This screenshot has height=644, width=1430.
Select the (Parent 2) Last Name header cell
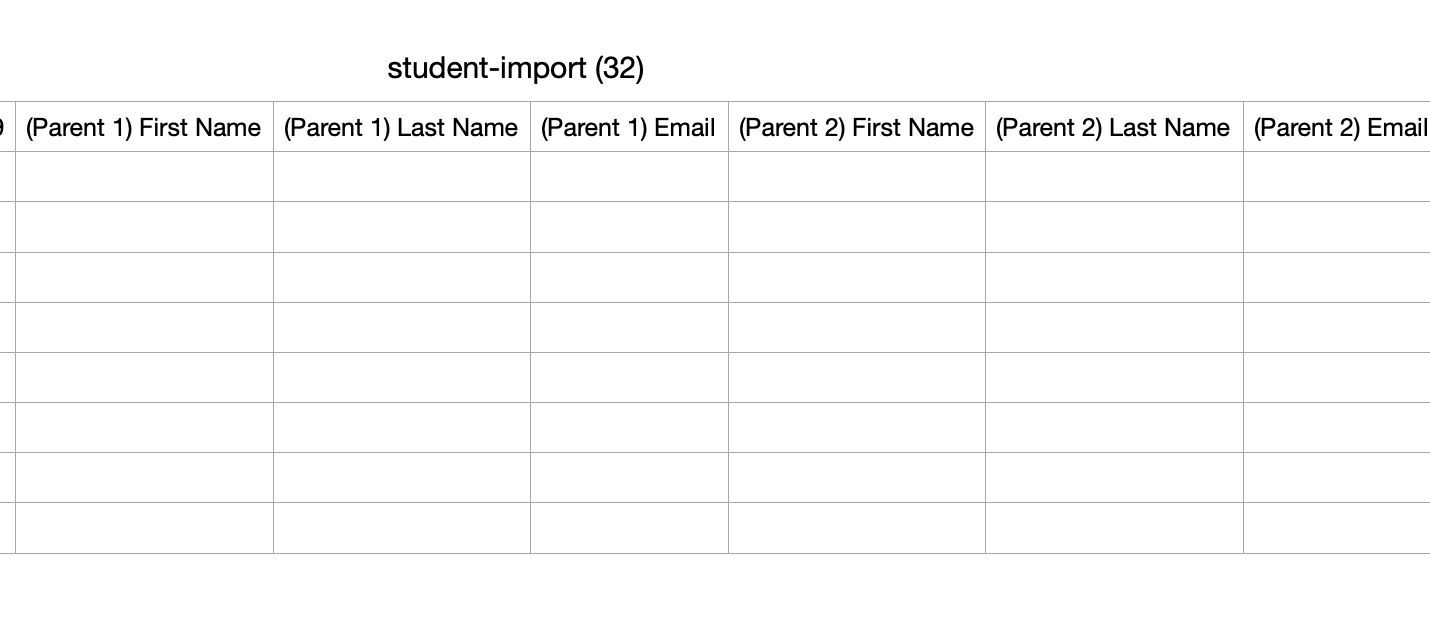[x=1114, y=127]
